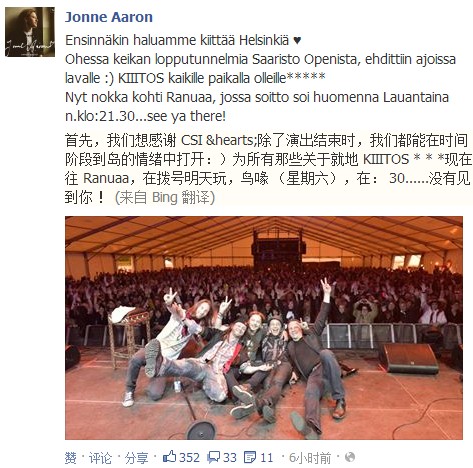Viewport: 473px width, 468px height.
Task: Click the speech bubble comments icon
Action: point(213,457)
